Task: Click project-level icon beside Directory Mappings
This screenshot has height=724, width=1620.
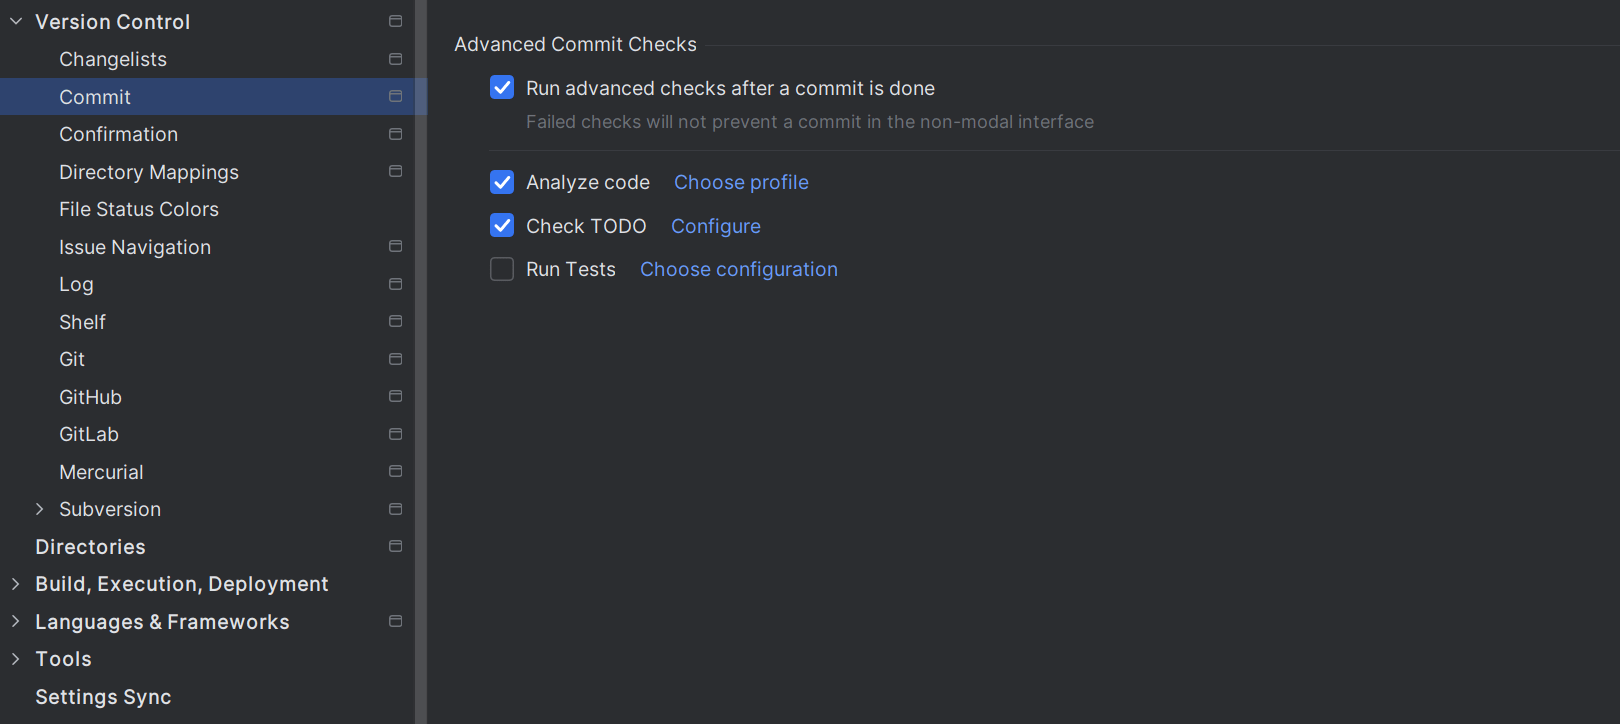Action: 396,172
